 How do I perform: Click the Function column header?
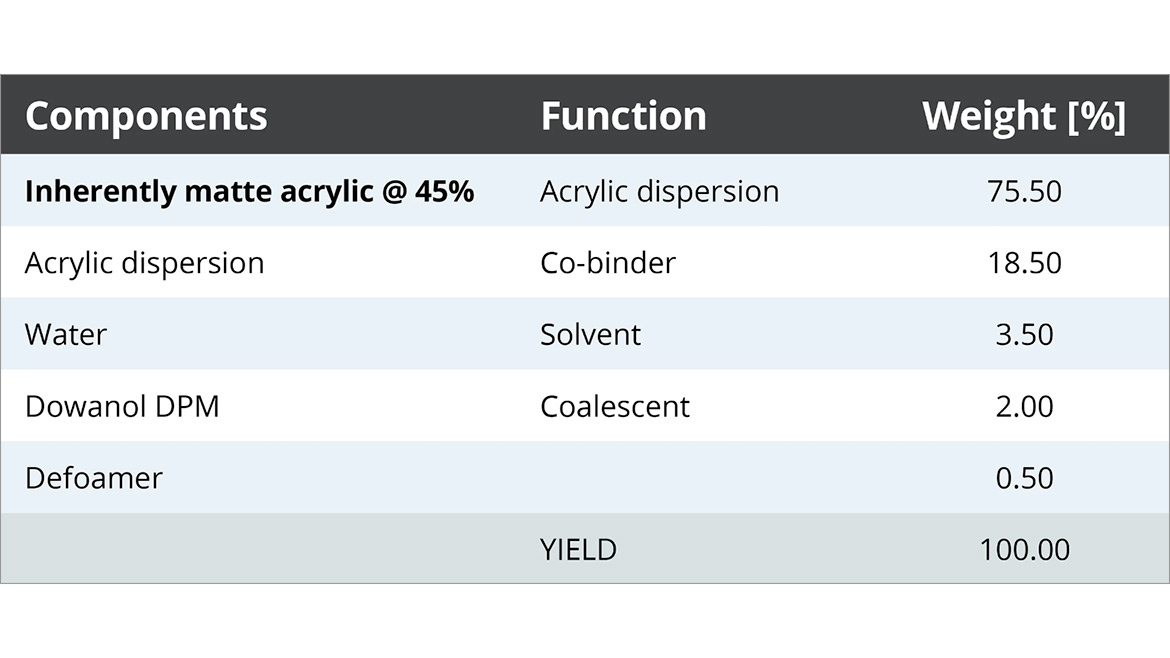(623, 116)
